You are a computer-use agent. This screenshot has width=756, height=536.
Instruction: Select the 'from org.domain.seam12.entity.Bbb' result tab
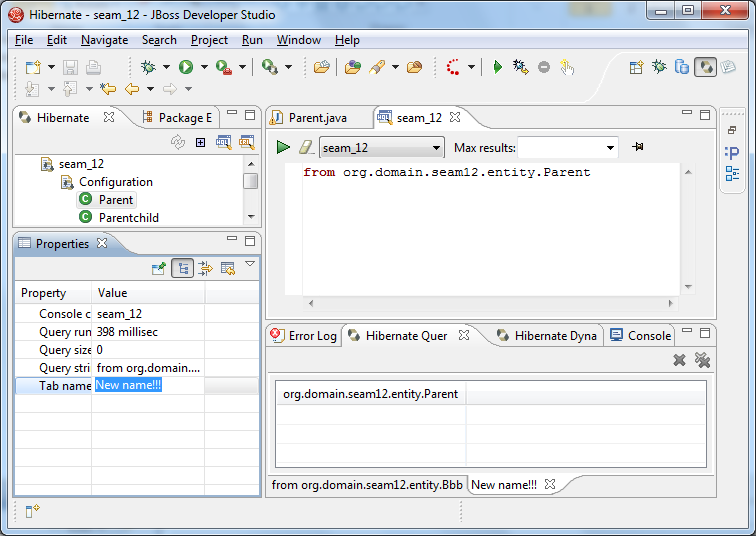point(367,485)
